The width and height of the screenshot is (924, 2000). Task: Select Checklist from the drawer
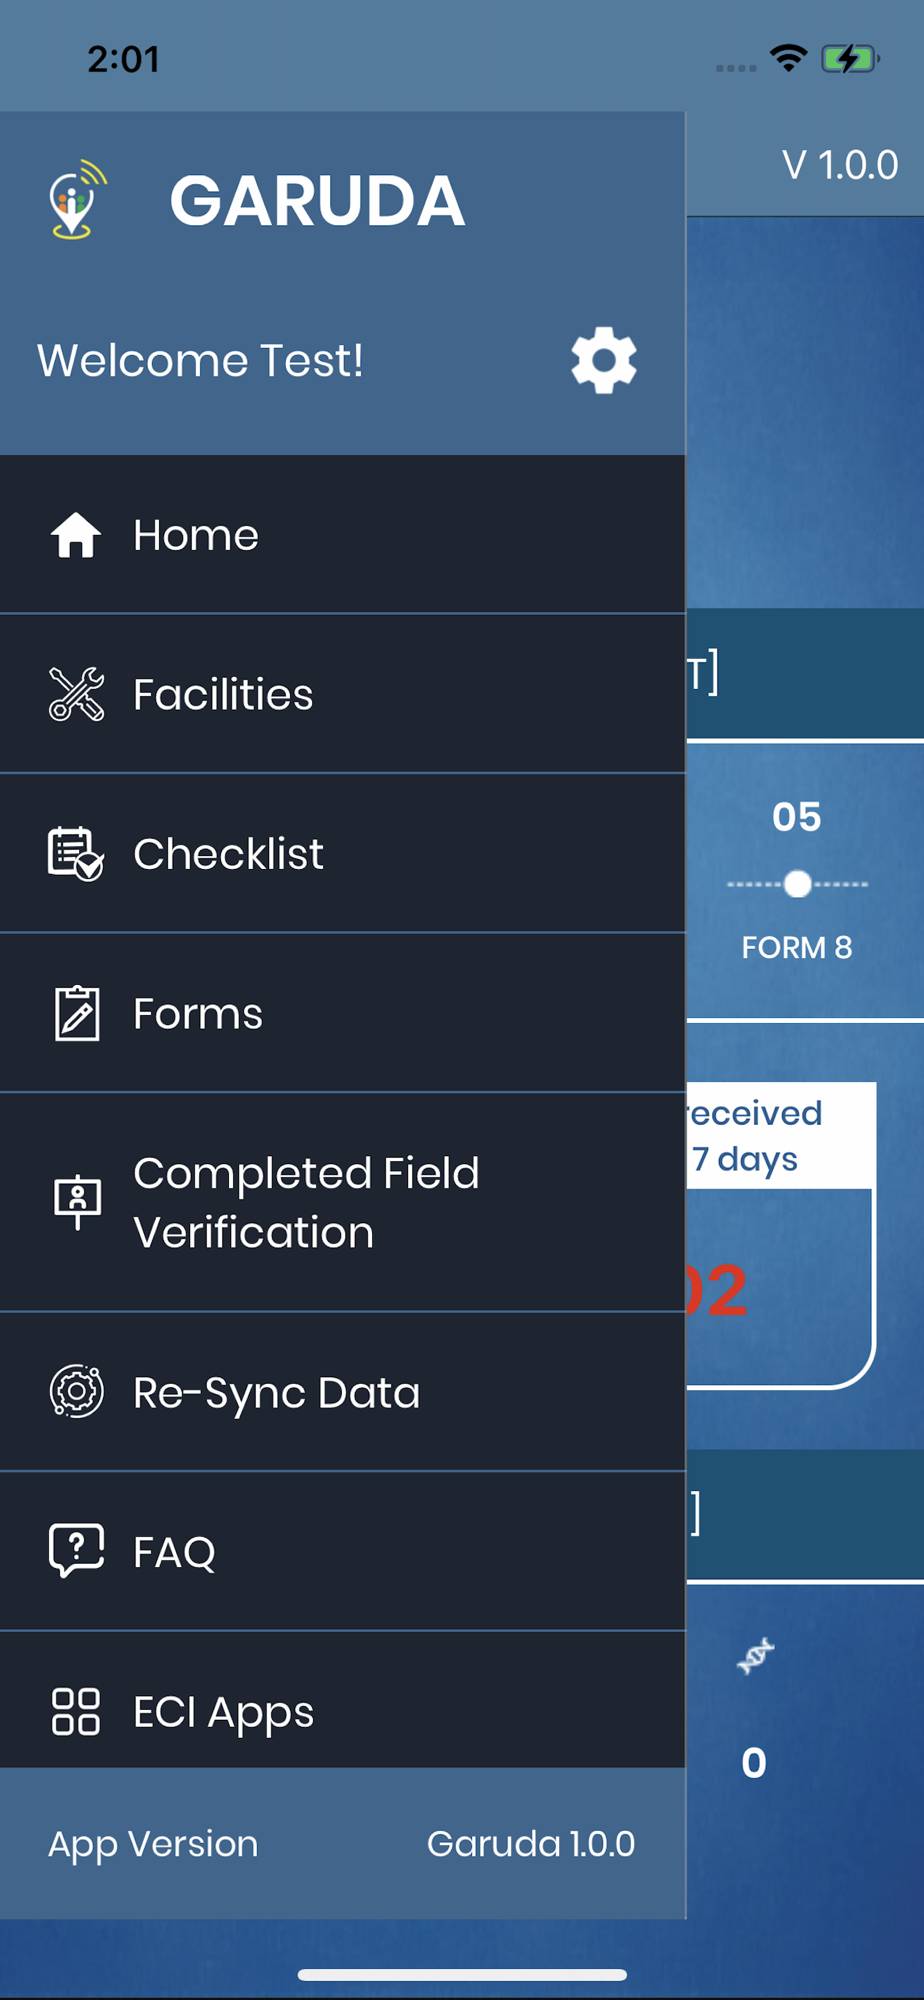pyautogui.click(x=343, y=854)
